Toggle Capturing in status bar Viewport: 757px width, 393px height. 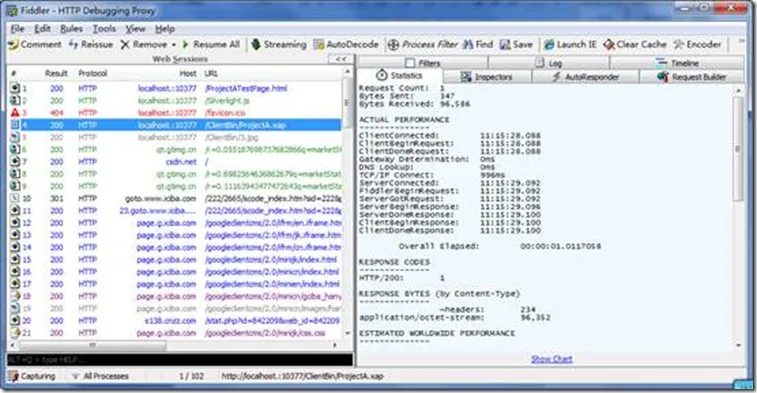click(x=32, y=376)
